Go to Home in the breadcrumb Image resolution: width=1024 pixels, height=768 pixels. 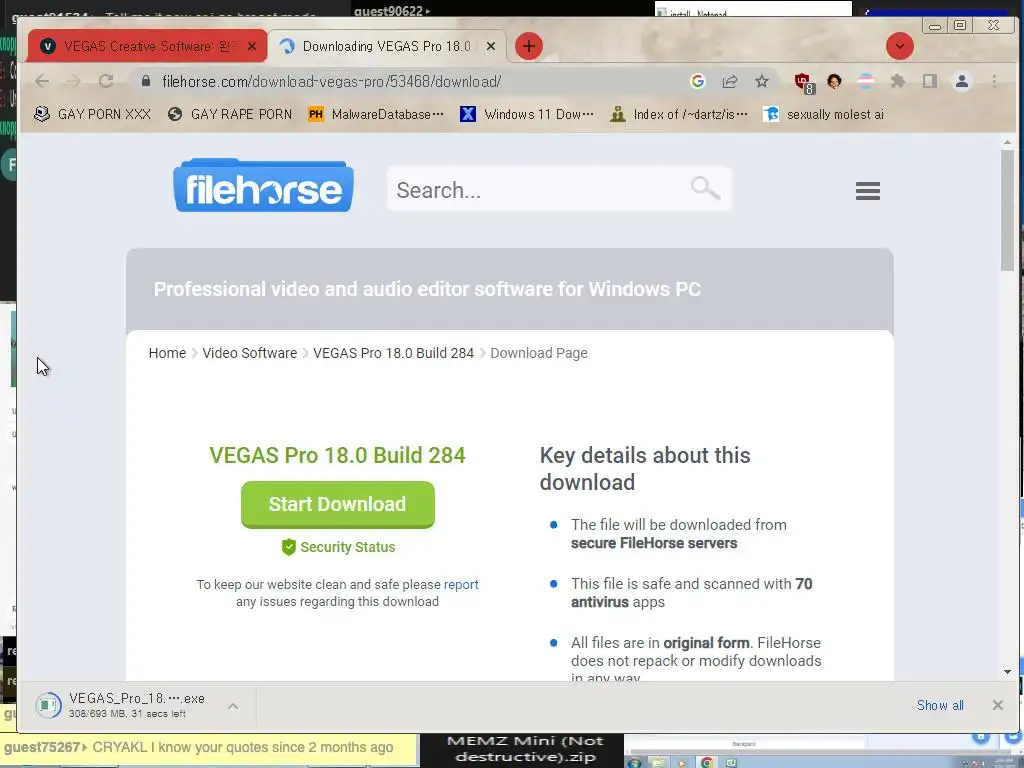[167, 353]
